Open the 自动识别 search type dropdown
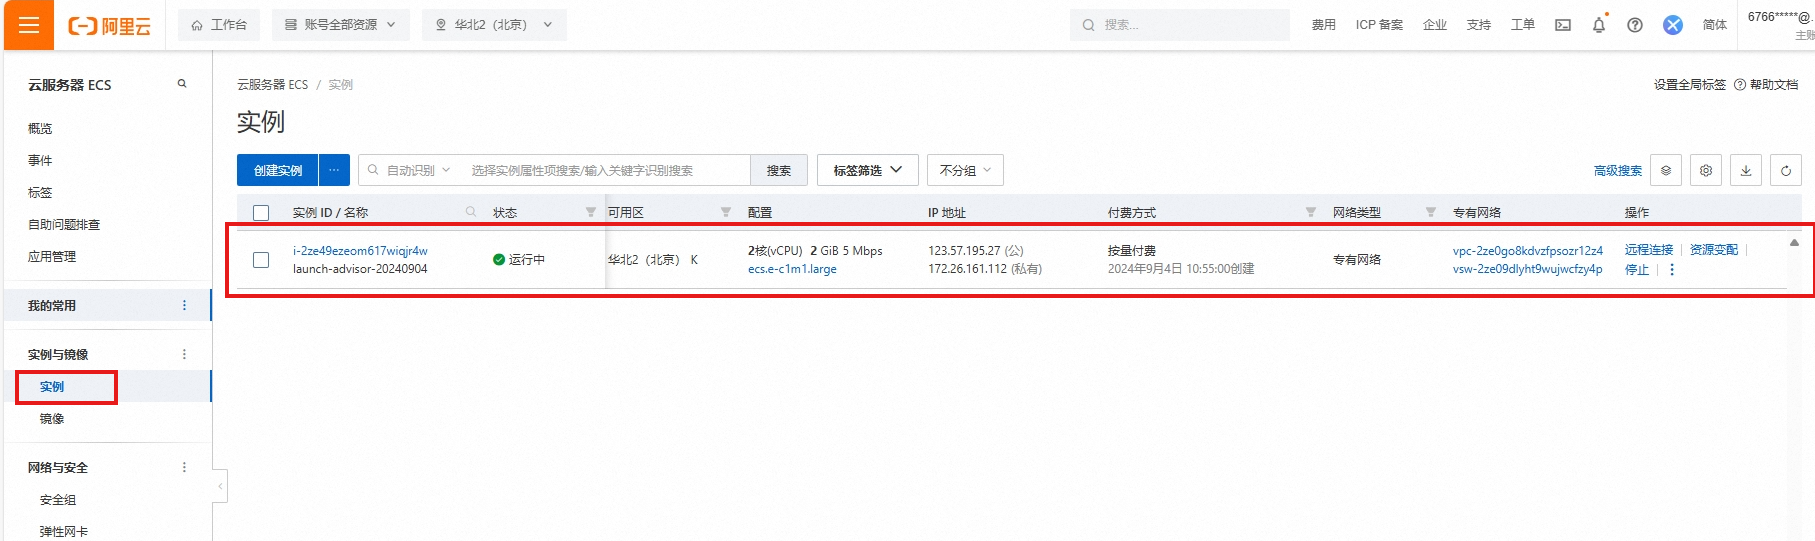The height and width of the screenshot is (541, 1815). pyautogui.click(x=418, y=170)
